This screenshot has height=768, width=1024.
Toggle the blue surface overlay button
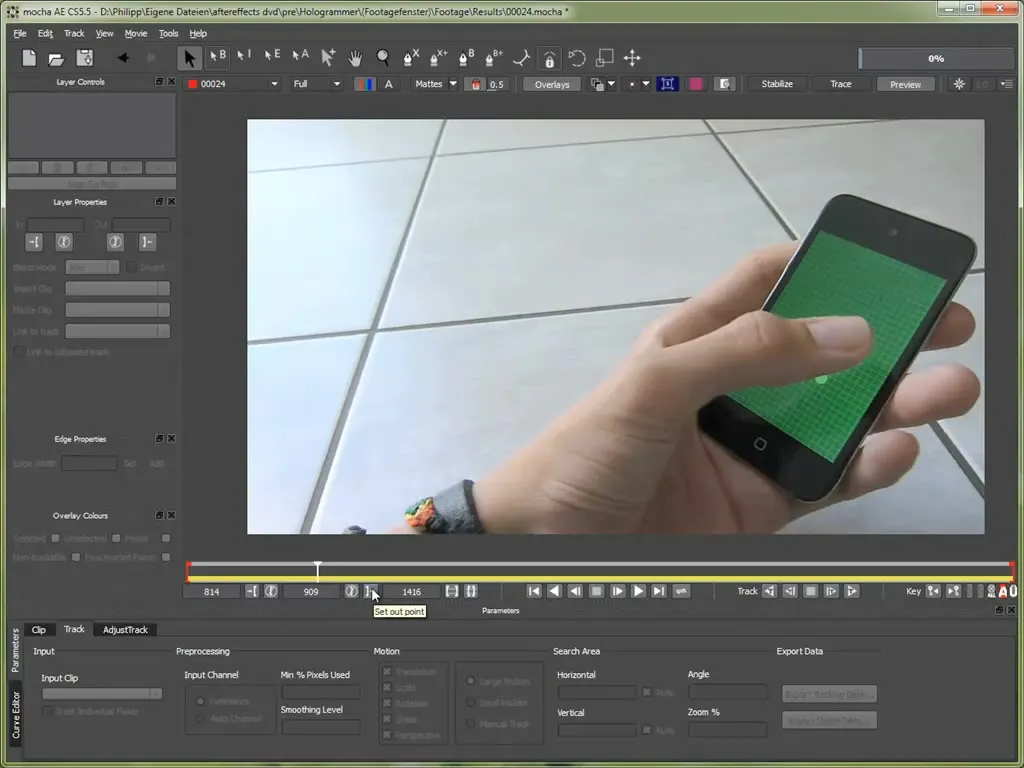tap(667, 84)
